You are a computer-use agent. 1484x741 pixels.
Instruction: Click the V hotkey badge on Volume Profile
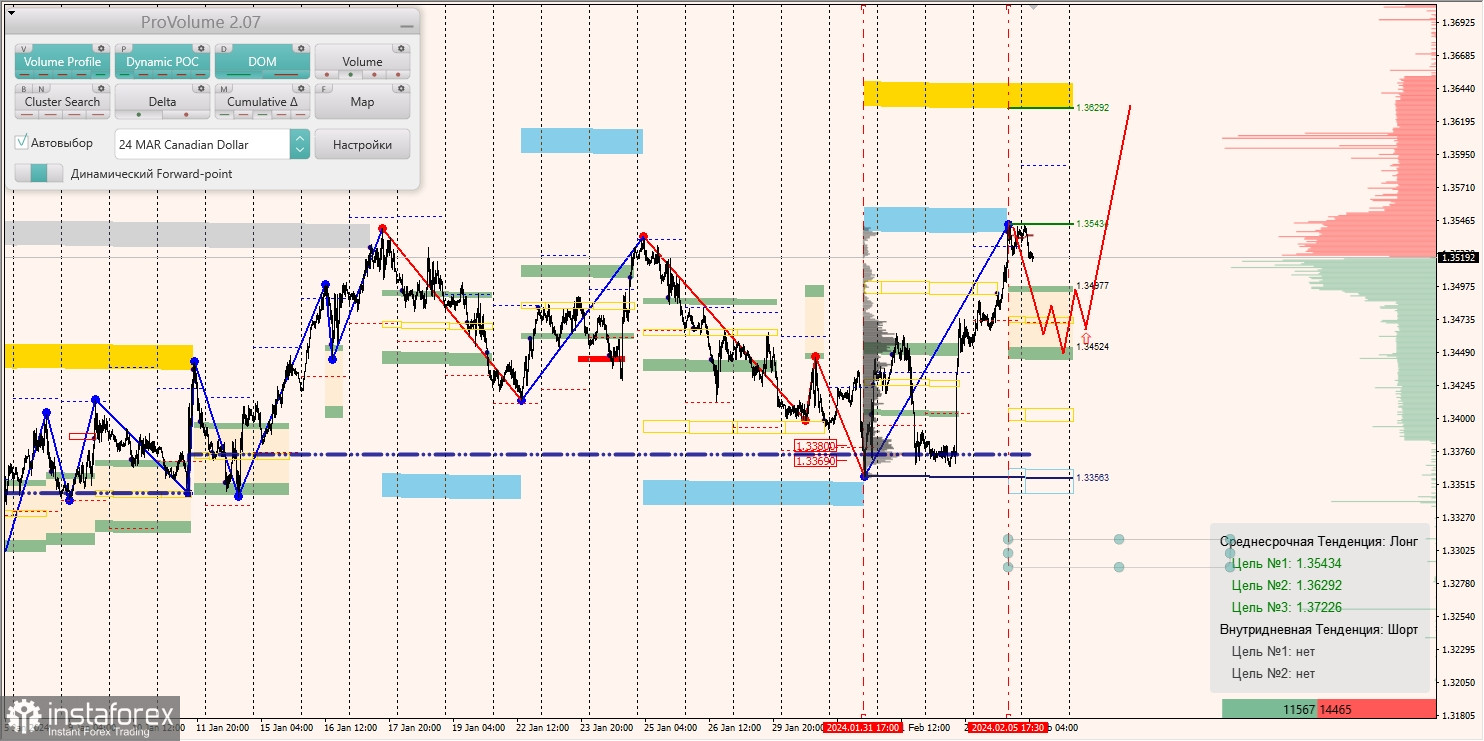point(24,49)
